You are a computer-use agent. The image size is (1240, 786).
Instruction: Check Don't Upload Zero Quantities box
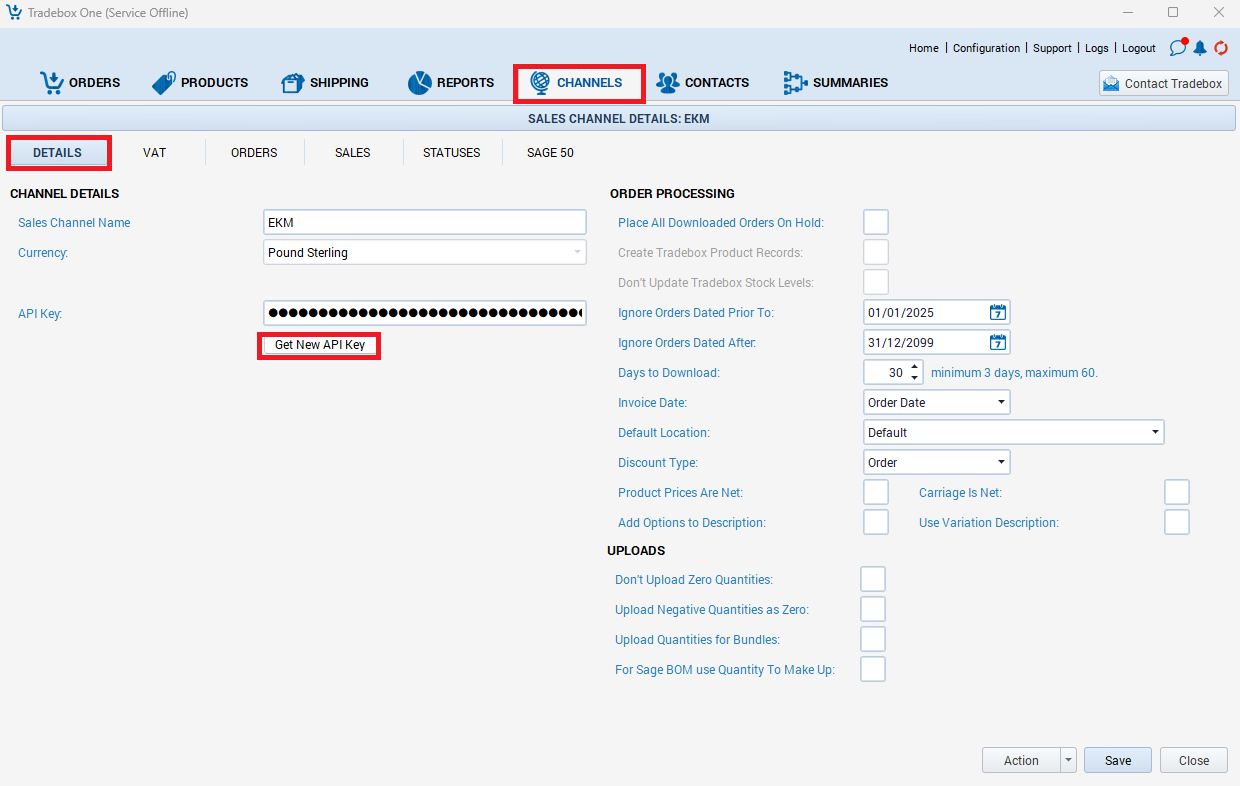coord(873,580)
